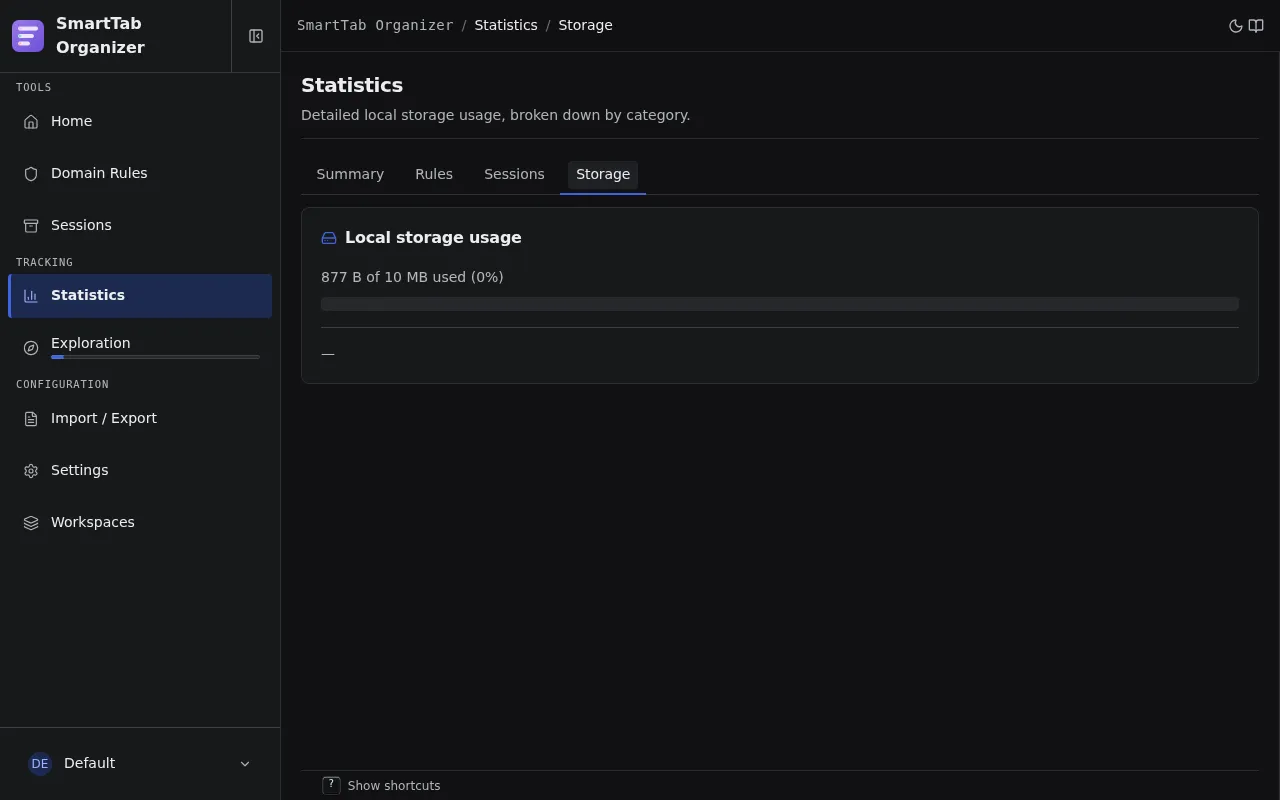Click the 'Detailed local storage usage' description text
Screen dimensions: 1280x800
(x=495, y=116)
